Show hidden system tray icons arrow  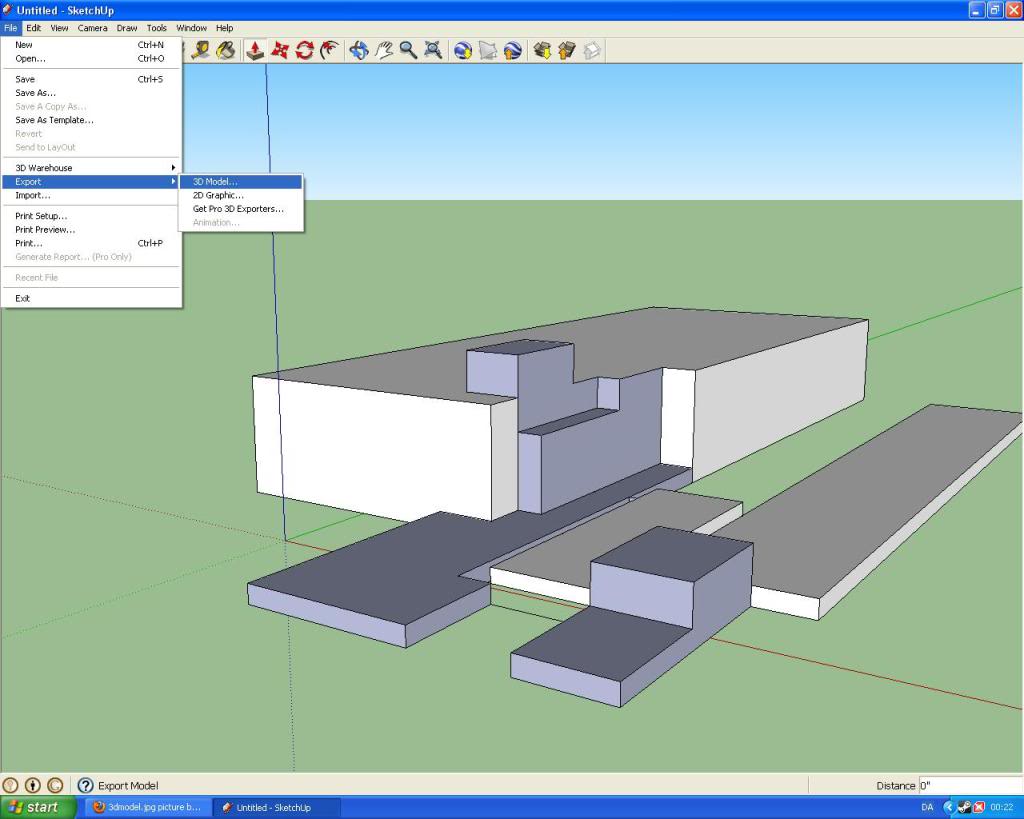949,807
